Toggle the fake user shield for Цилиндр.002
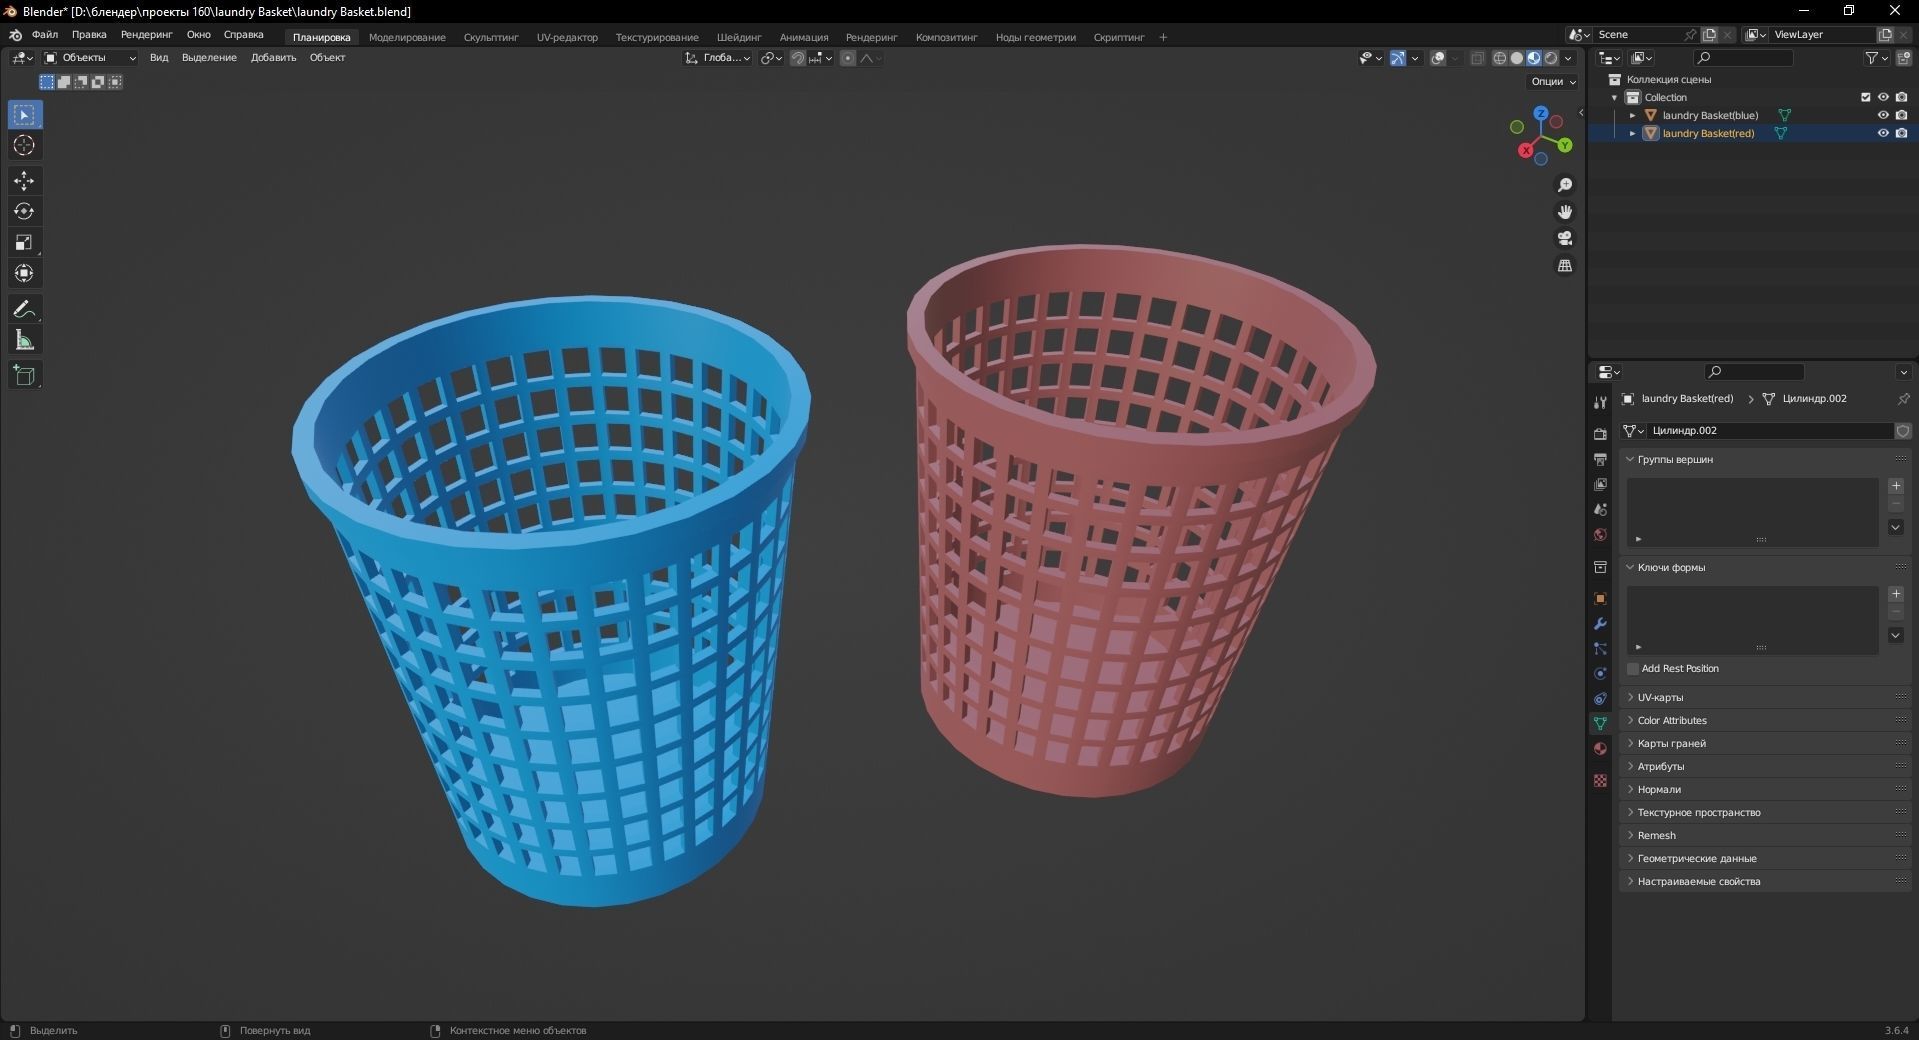The height and width of the screenshot is (1040, 1919). [1903, 431]
